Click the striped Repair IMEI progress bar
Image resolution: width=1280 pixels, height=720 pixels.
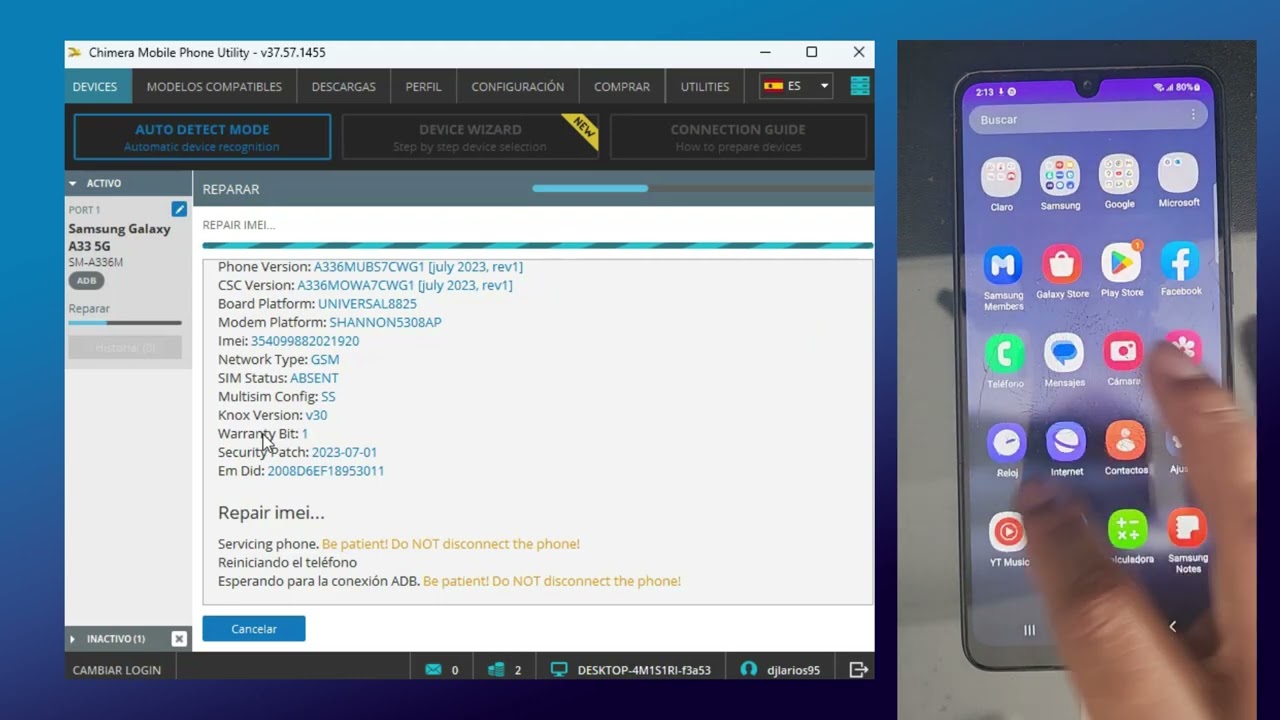point(538,245)
